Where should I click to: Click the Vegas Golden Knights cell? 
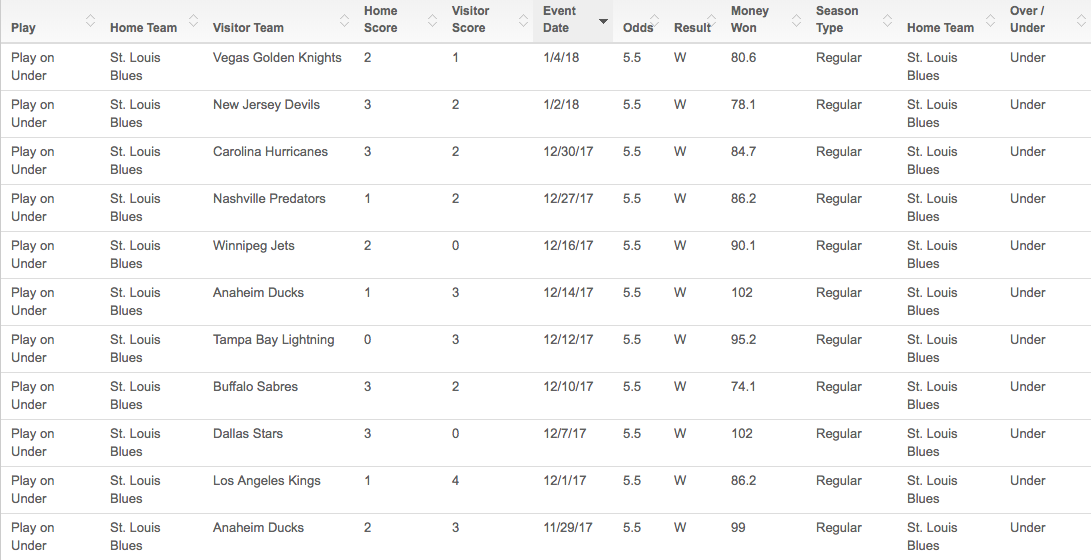coord(277,58)
